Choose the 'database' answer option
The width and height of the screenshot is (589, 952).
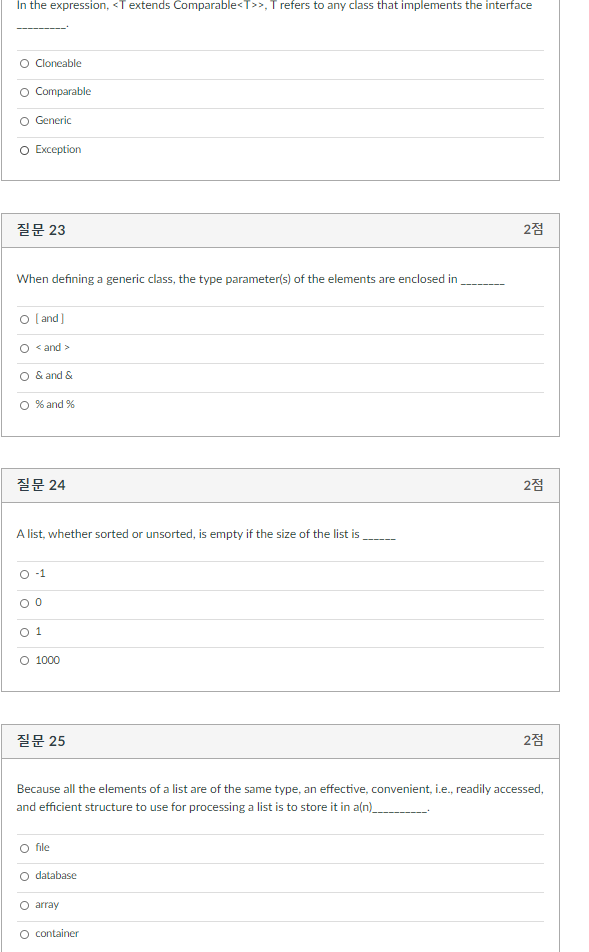[24, 875]
